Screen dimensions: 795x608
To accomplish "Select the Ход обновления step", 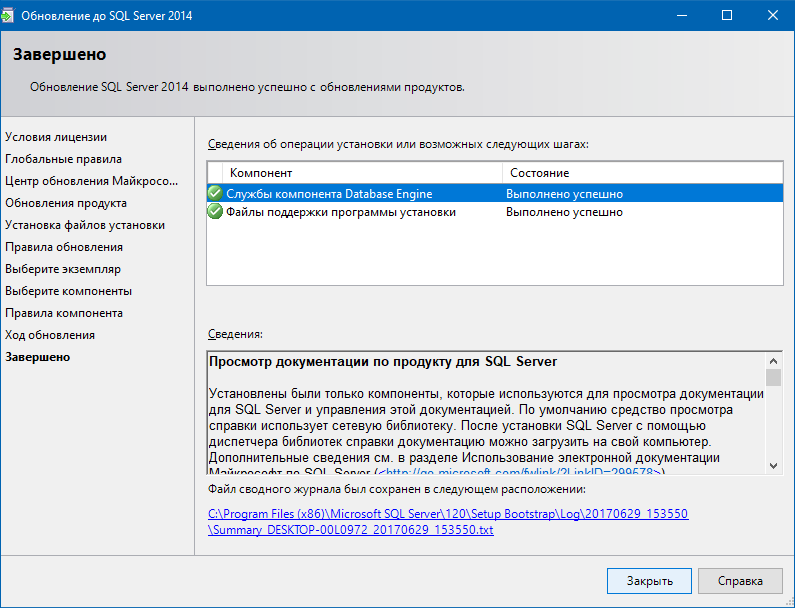I will (x=50, y=335).
